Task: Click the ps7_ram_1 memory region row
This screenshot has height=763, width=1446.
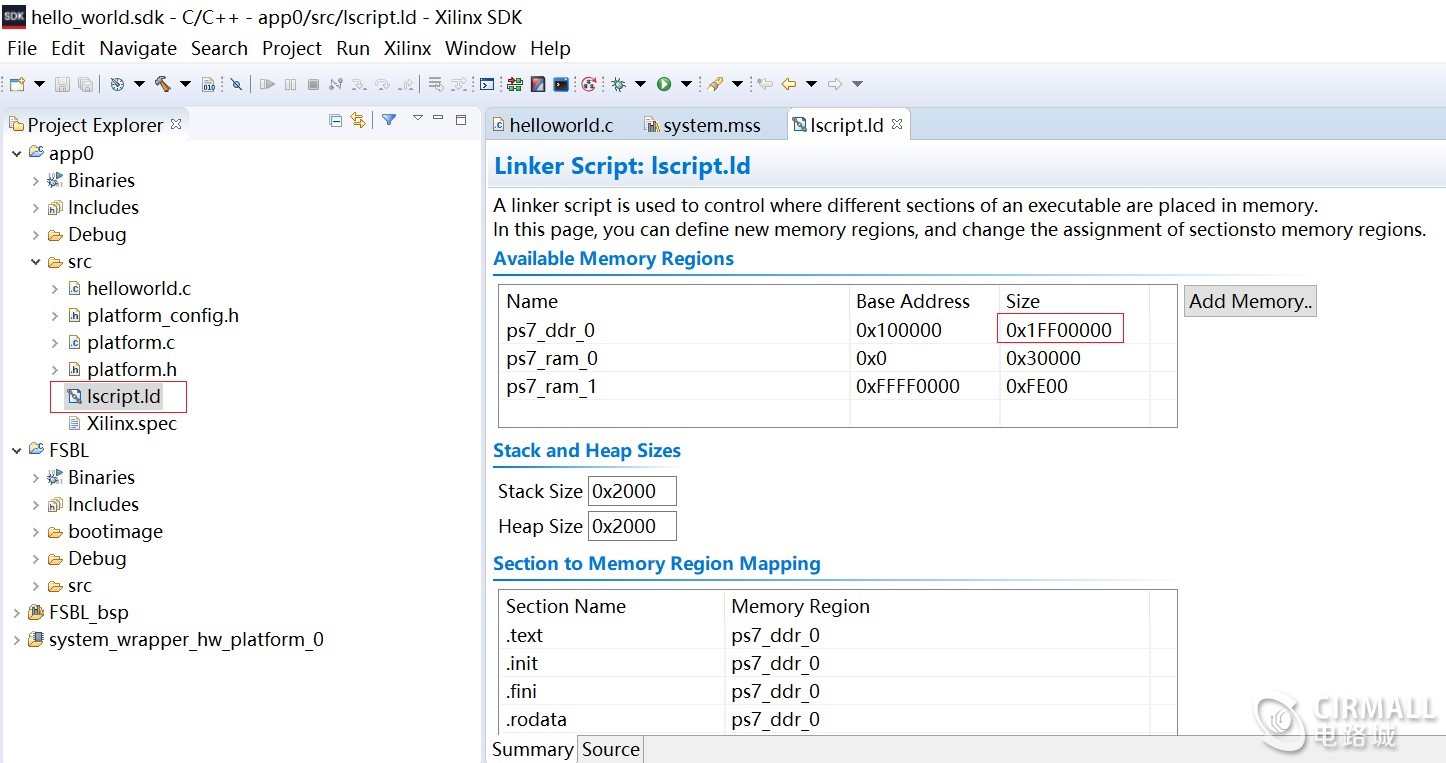Action: 837,386
